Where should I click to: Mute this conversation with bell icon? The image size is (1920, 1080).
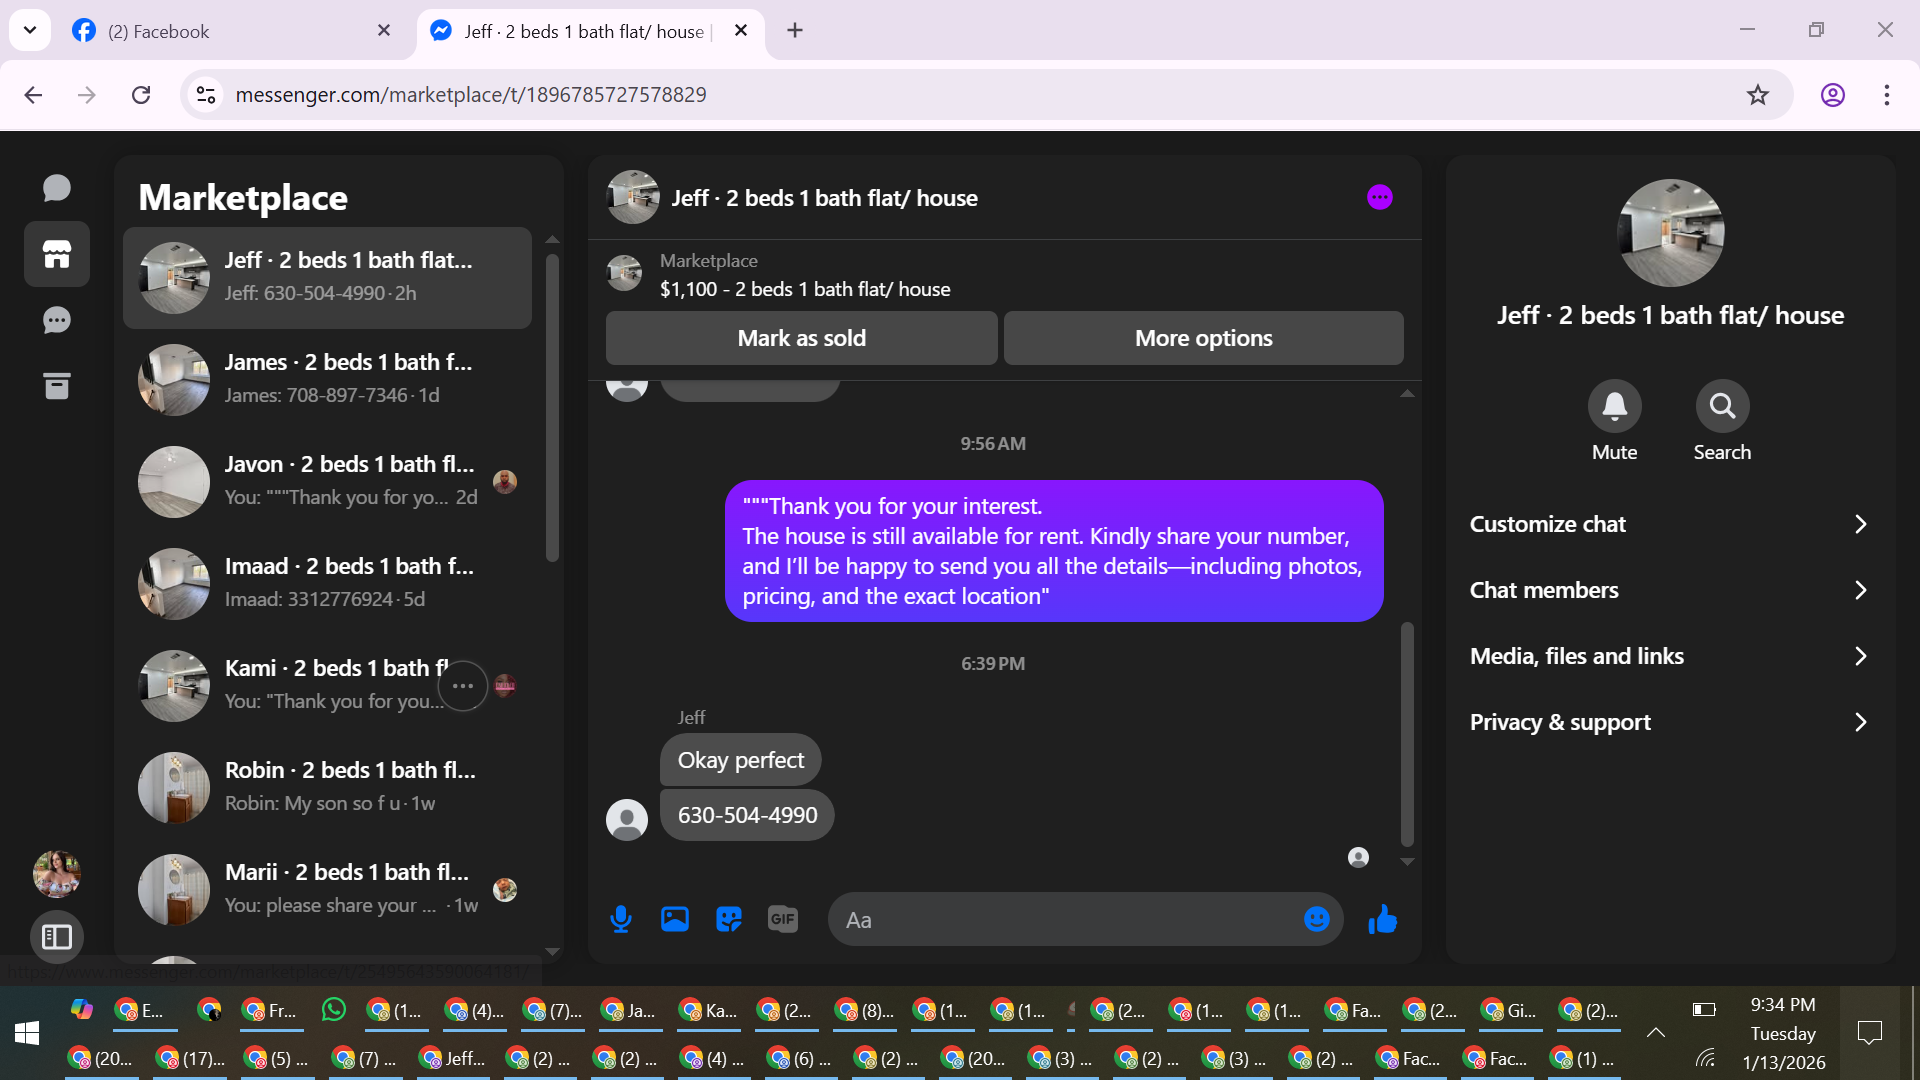click(1614, 406)
